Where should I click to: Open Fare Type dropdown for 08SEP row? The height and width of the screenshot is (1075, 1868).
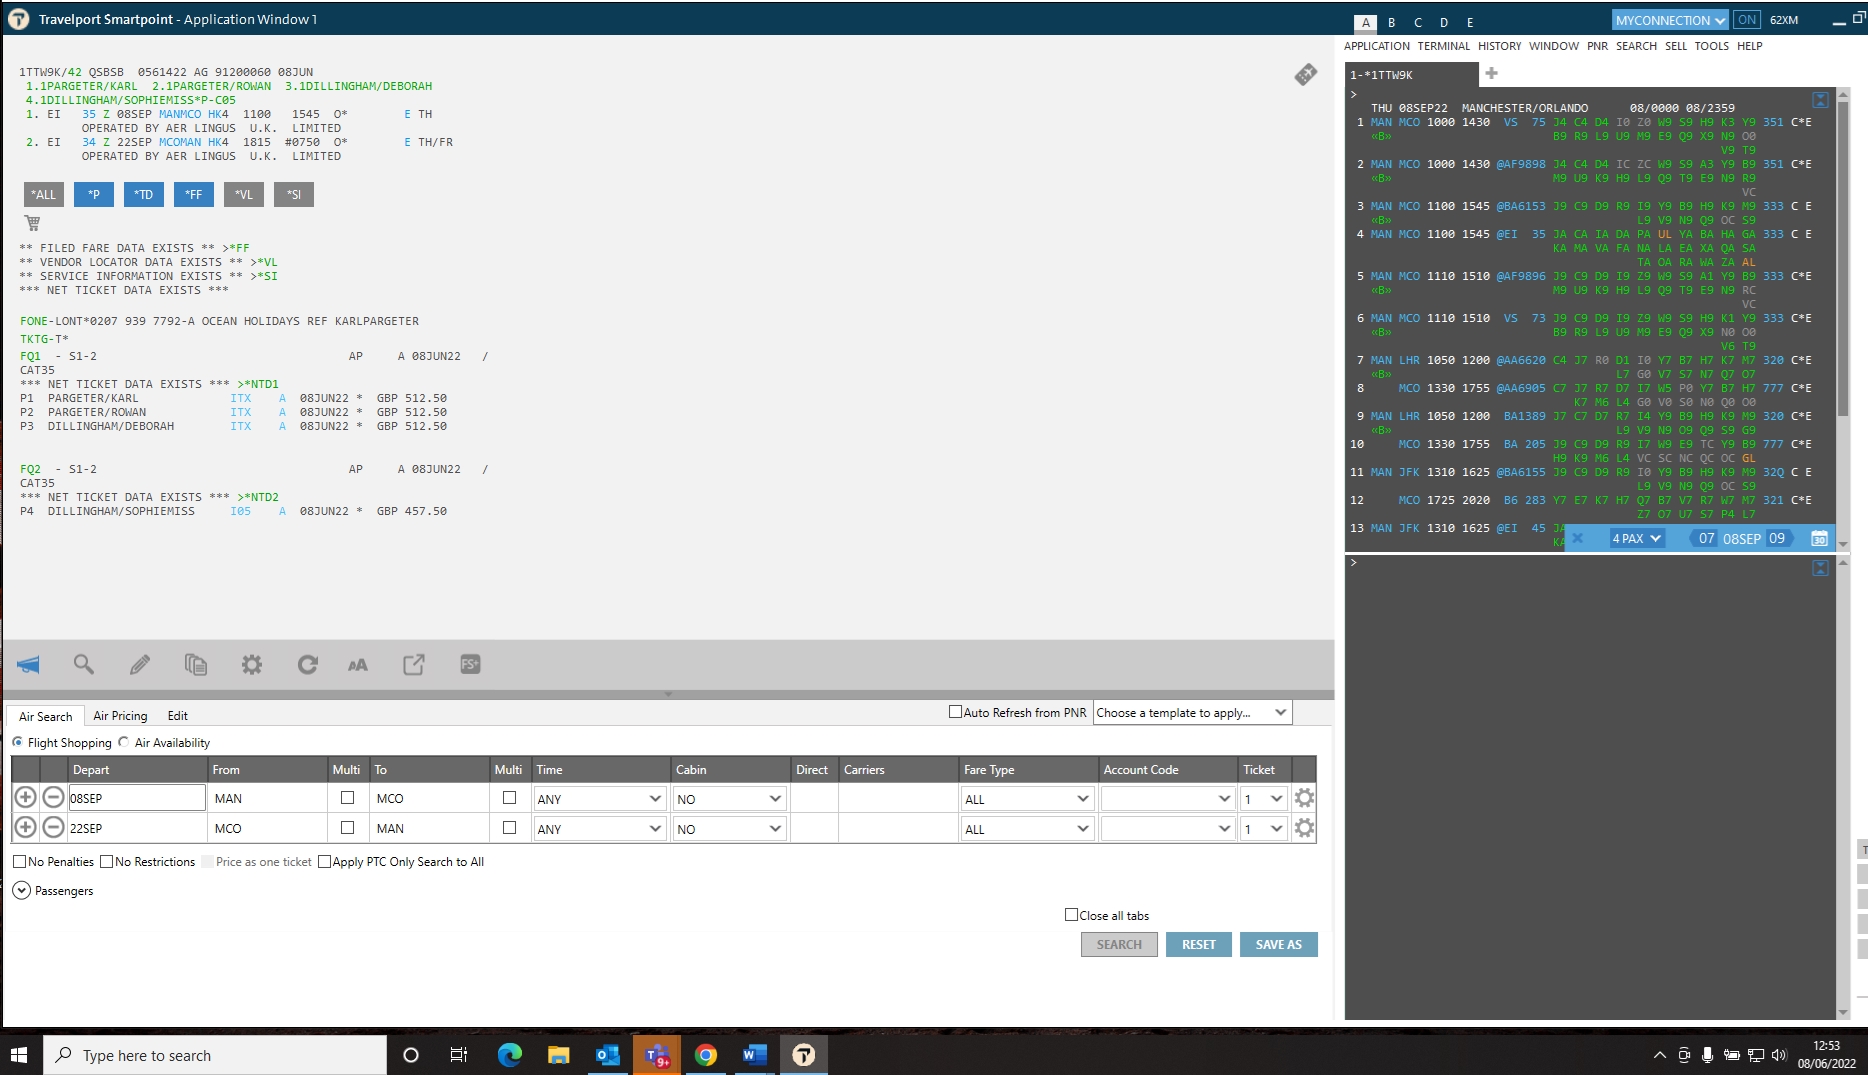(1027, 799)
